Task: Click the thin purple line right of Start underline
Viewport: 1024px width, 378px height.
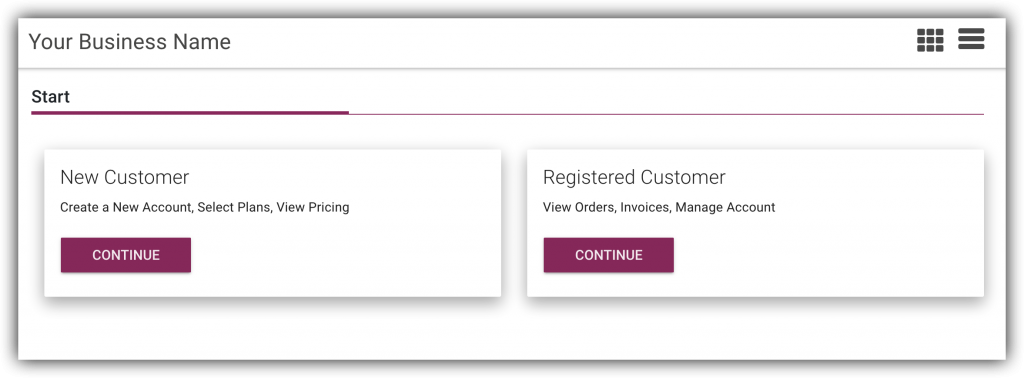Action: pos(666,114)
